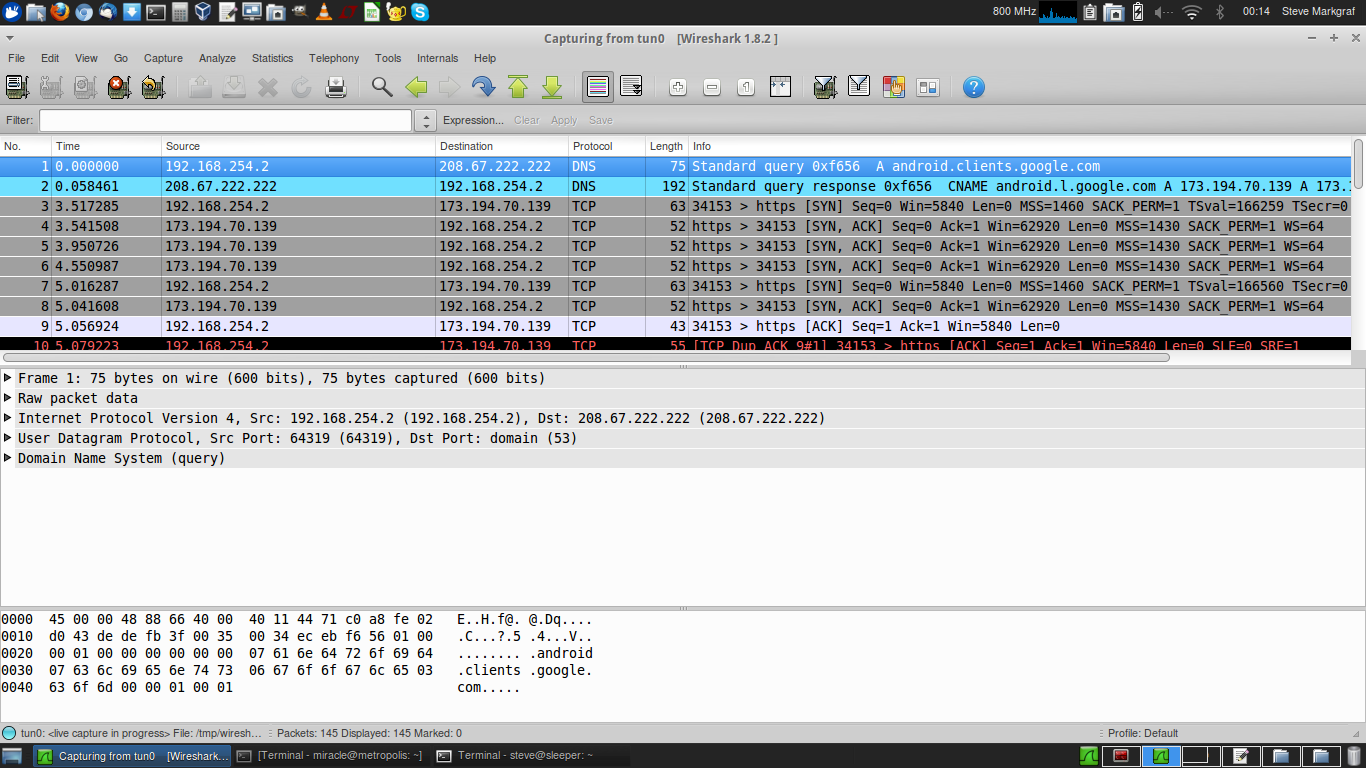Click the Profile: Default status entry
1366x768 pixels.
pos(1143,733)
